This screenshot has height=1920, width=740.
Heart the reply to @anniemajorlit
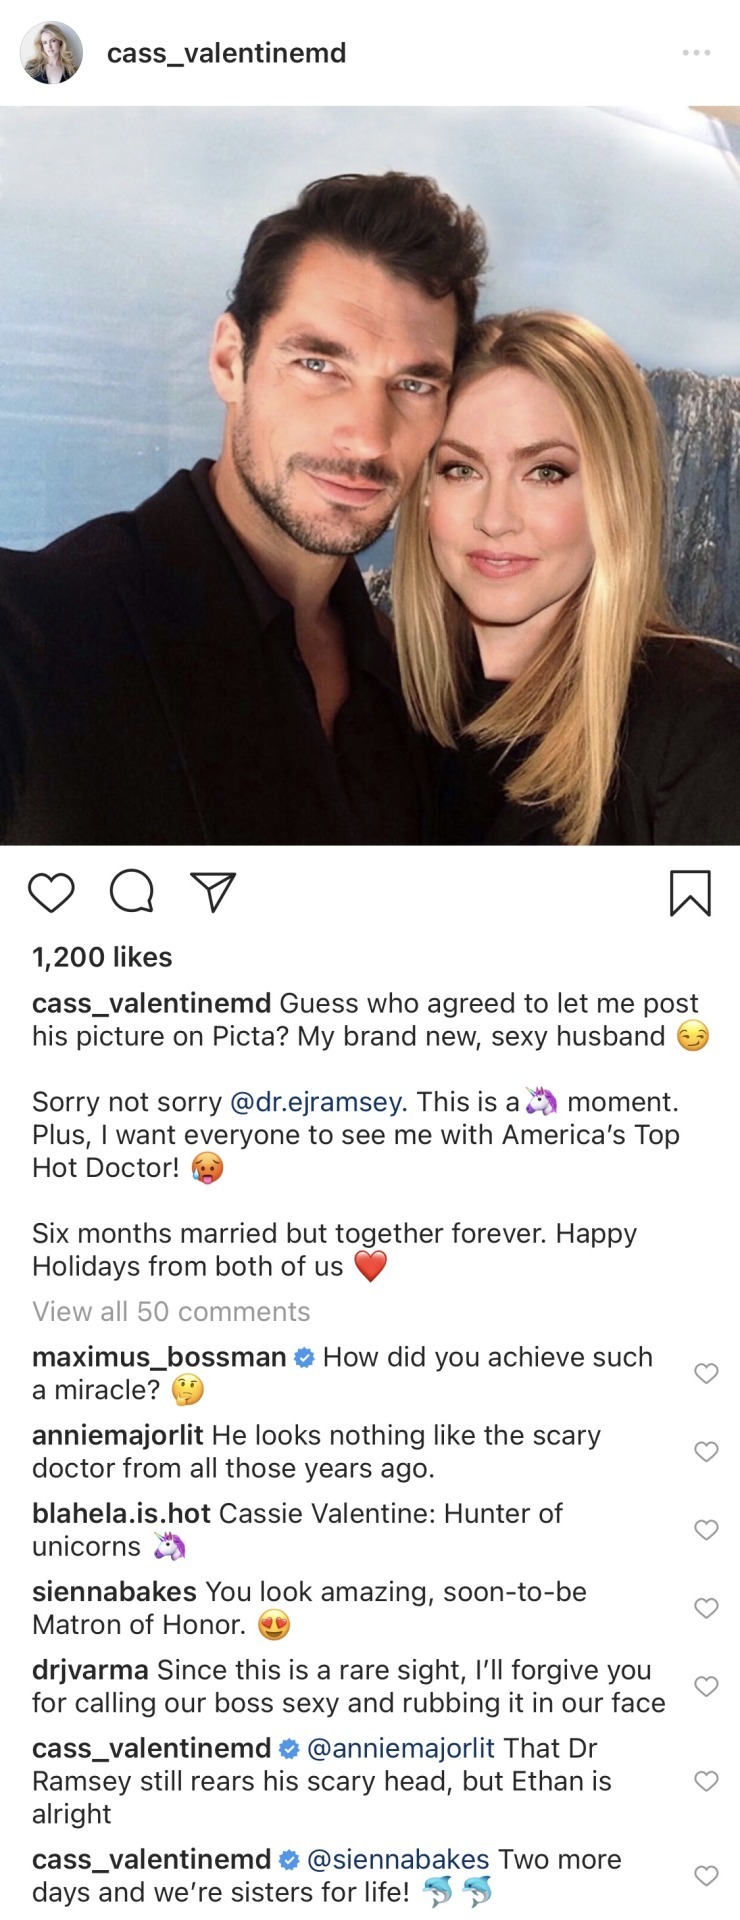[x=706, y=1780]
